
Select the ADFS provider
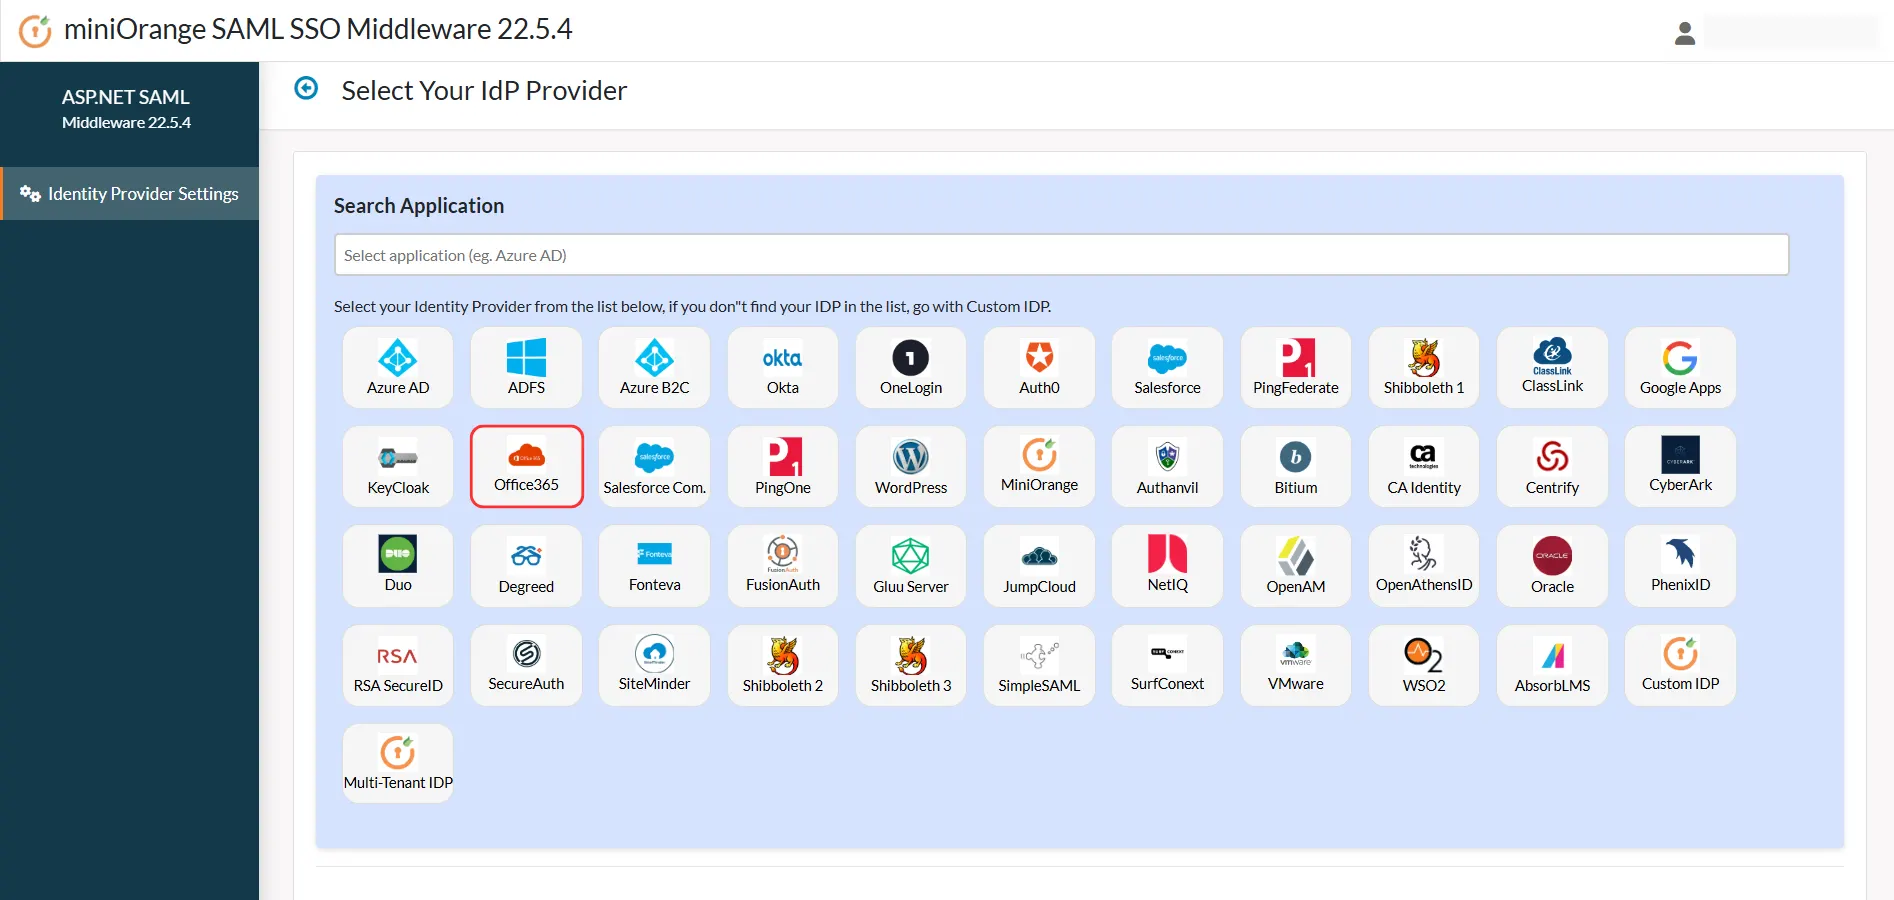click(526, 368)
